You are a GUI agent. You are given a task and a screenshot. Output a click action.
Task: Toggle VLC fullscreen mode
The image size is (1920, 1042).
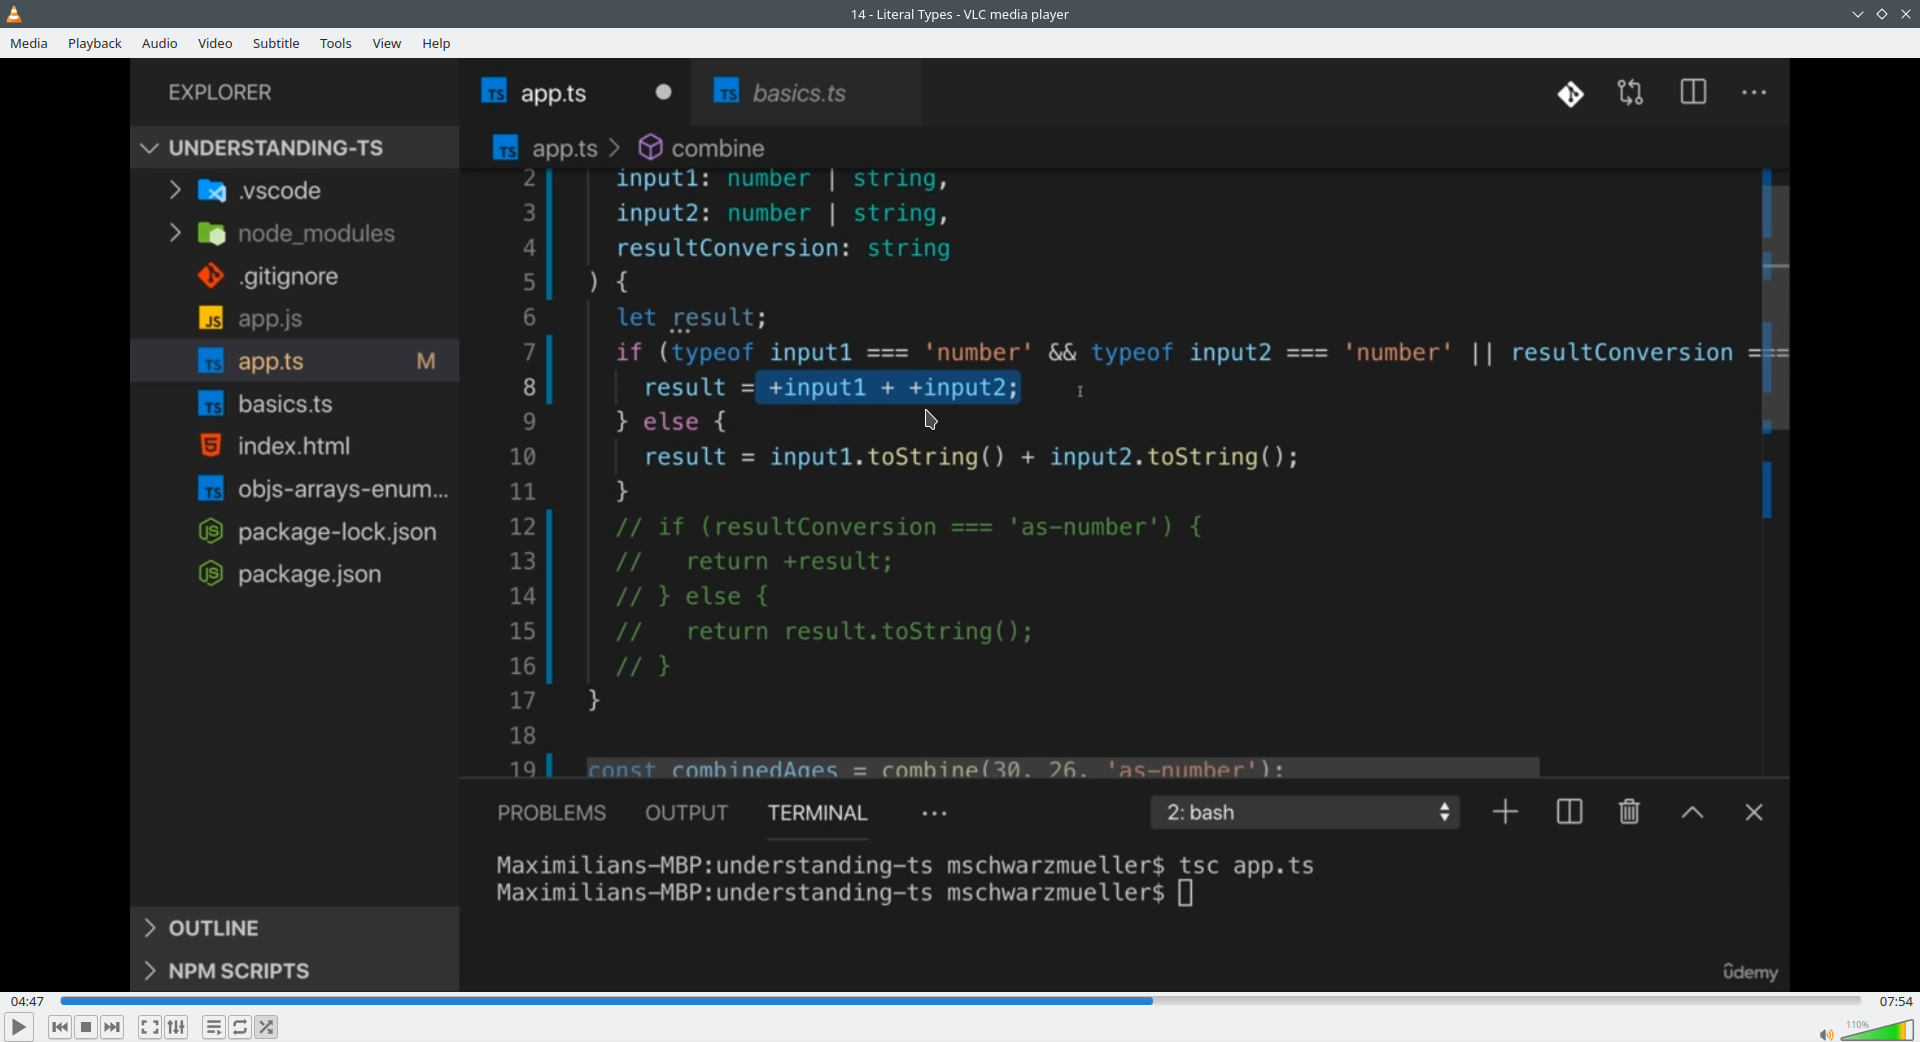[x=150, y=1027]
